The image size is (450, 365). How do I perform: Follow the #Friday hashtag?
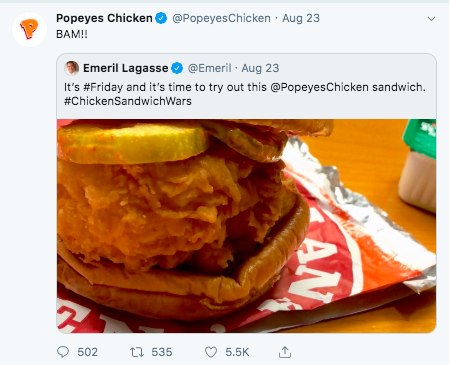103,87
